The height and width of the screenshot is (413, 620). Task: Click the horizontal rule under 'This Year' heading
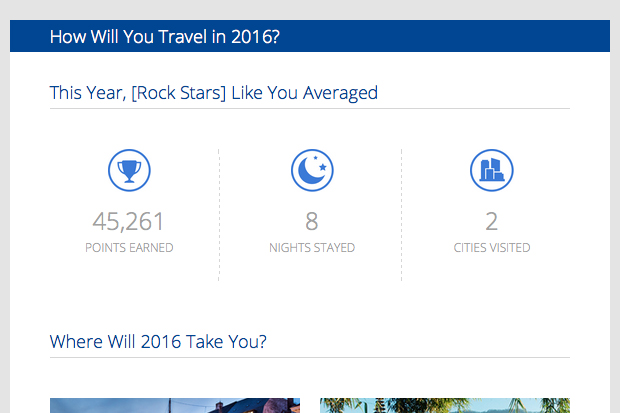(x=310, y=108)
